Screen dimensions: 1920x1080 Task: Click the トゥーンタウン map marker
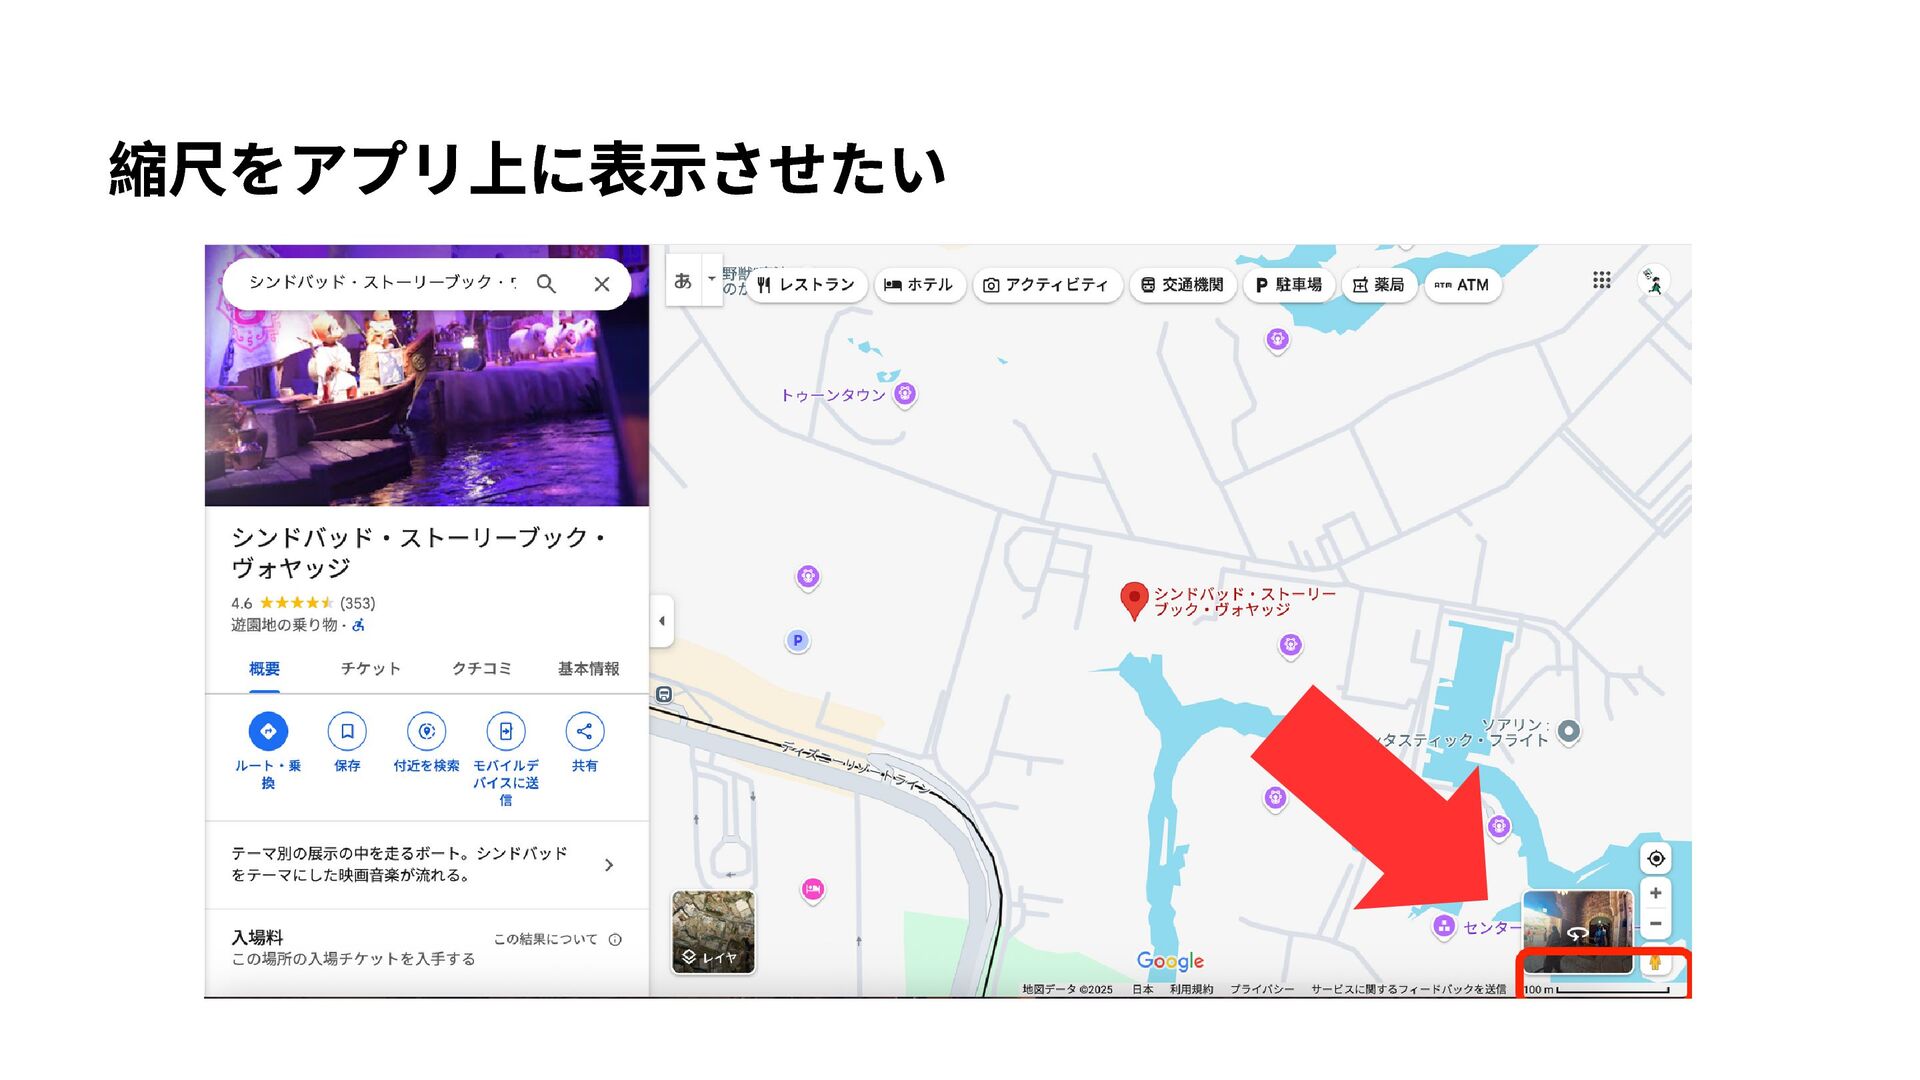click(905, 393)
